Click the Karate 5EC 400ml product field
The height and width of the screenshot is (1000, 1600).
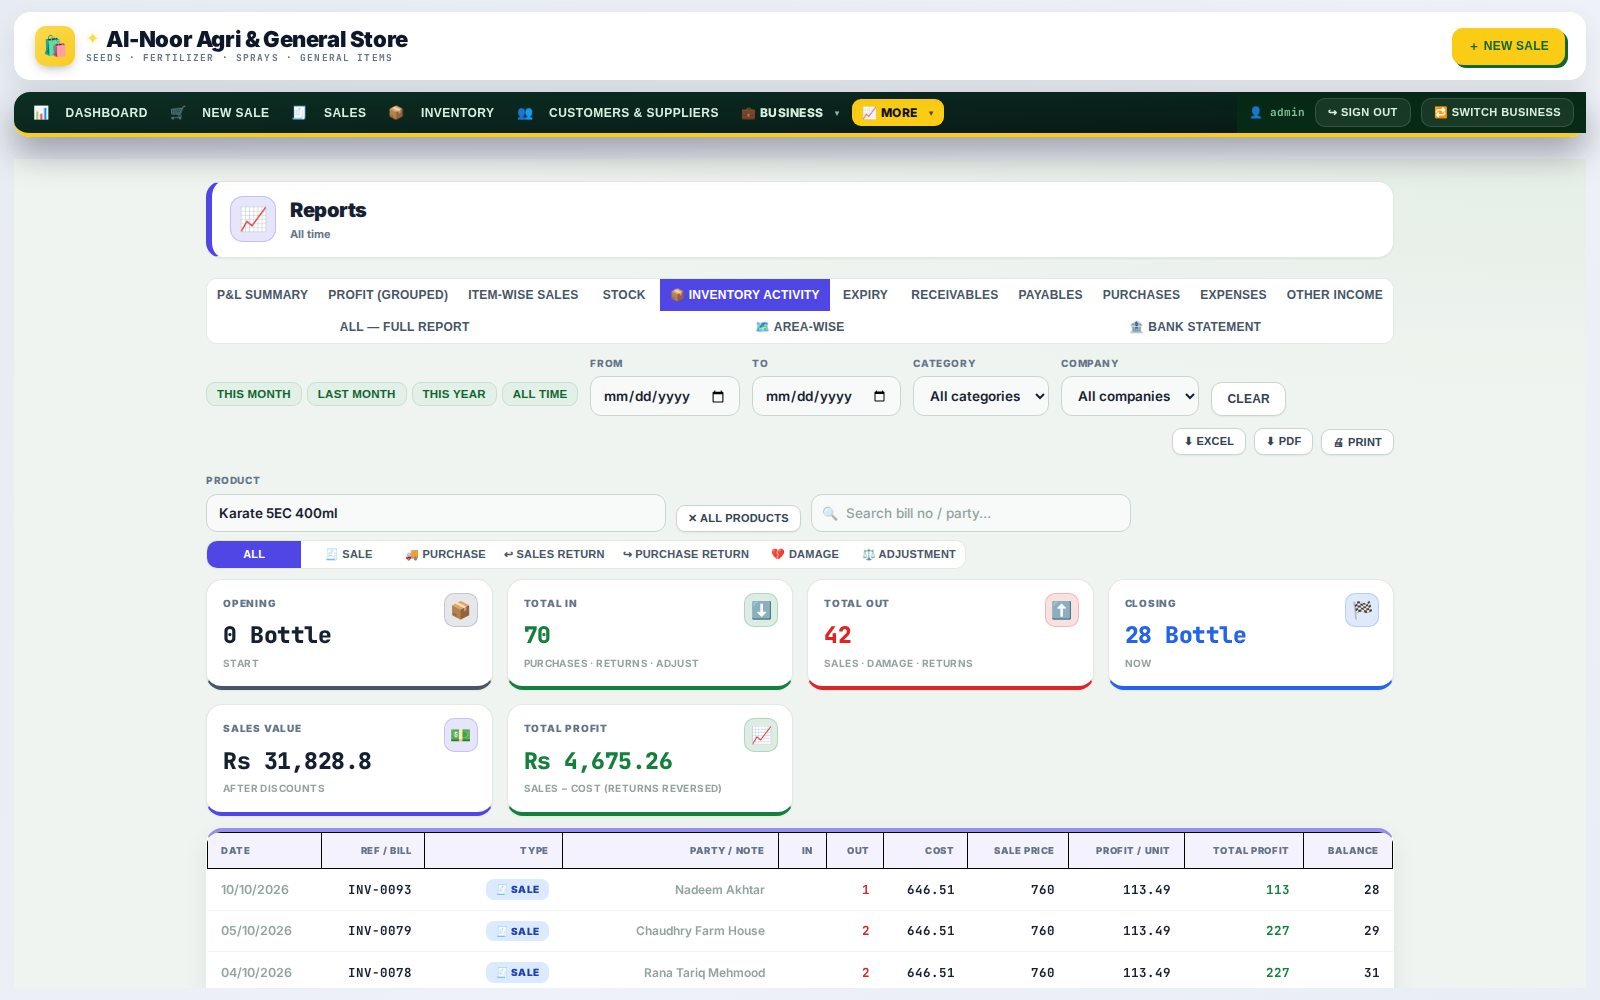(436, 513)
